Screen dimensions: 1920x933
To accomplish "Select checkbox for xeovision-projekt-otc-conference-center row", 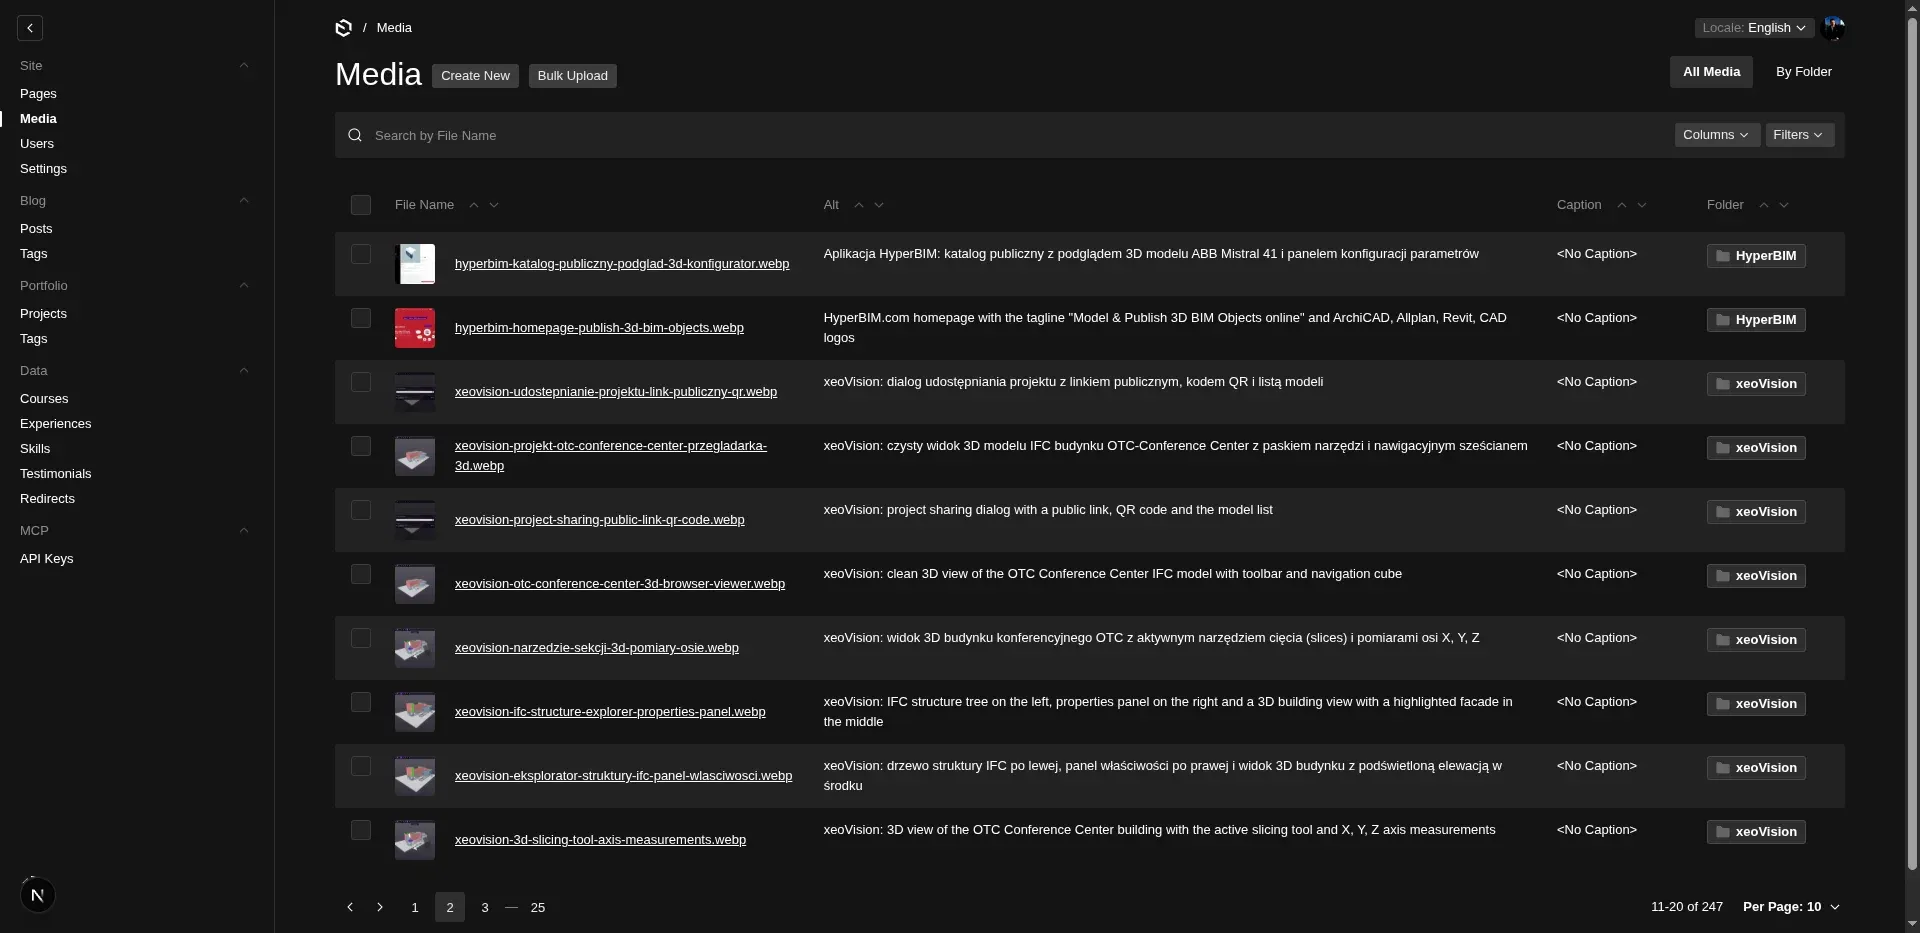I will point(361,446).
